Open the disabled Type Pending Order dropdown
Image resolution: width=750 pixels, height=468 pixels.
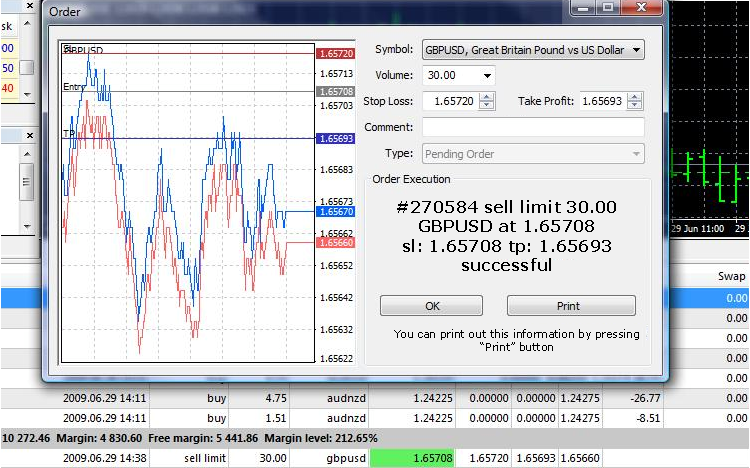click(533, 154)
